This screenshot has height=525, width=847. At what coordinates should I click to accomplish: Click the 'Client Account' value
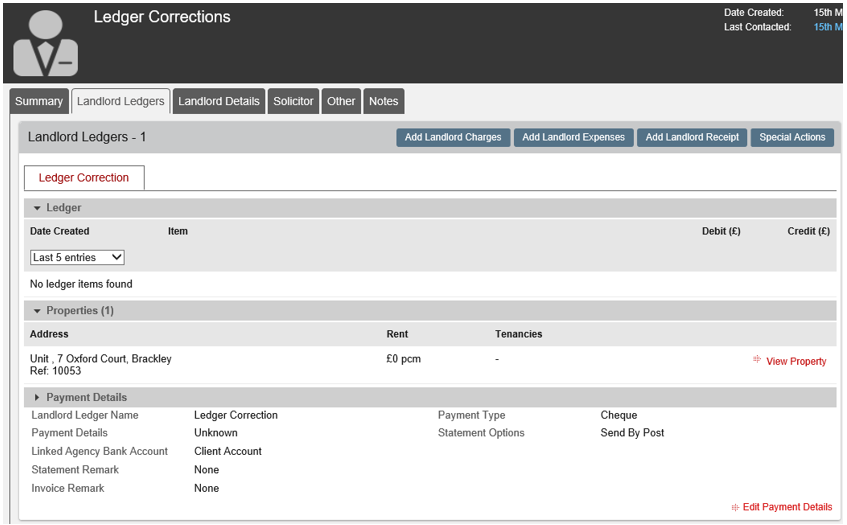point(228,451)
